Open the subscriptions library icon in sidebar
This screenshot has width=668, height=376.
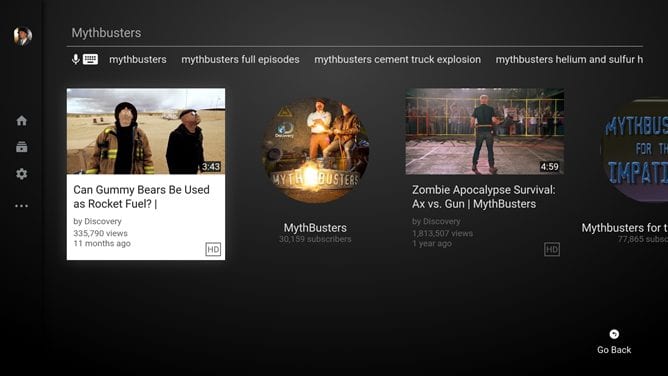[x=22, y=147]
